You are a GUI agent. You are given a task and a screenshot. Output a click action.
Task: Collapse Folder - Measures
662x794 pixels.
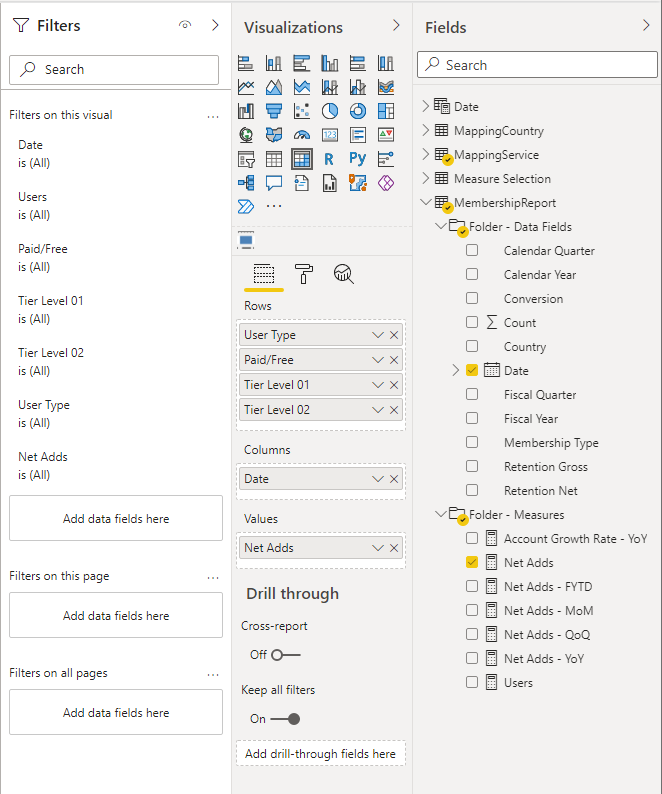tap(441, 514)
